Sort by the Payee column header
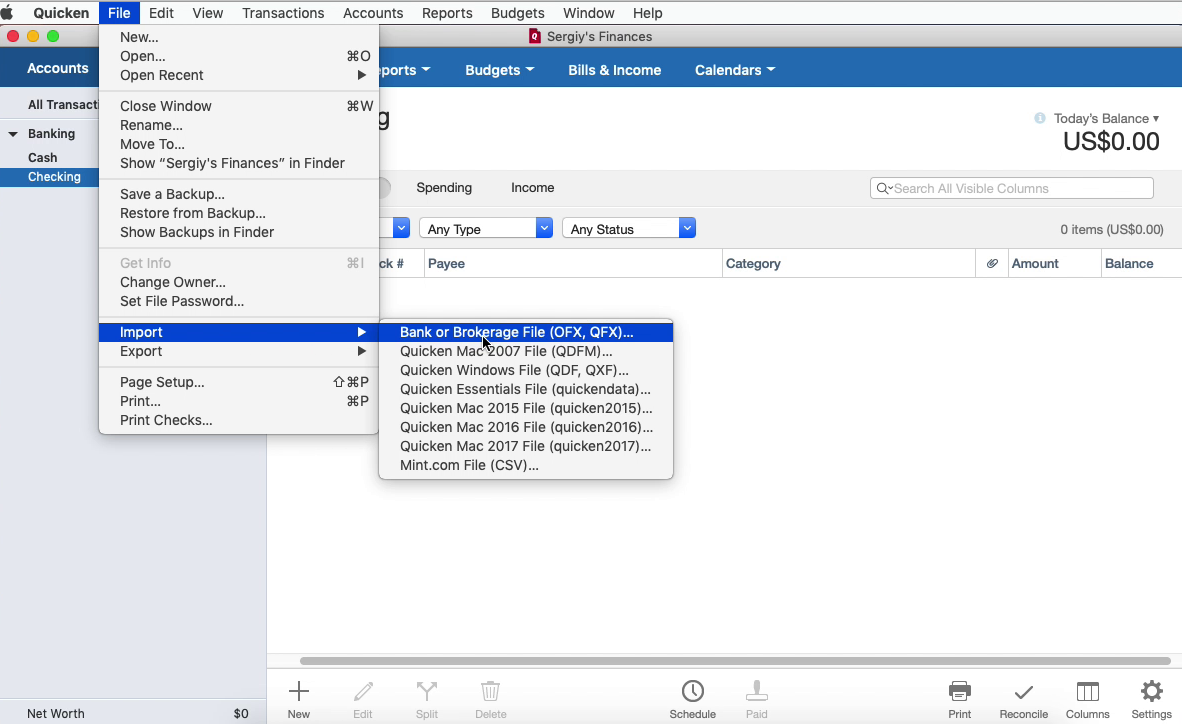The height and width of the screenshot is (724, 1182). [x=573, y=263]
